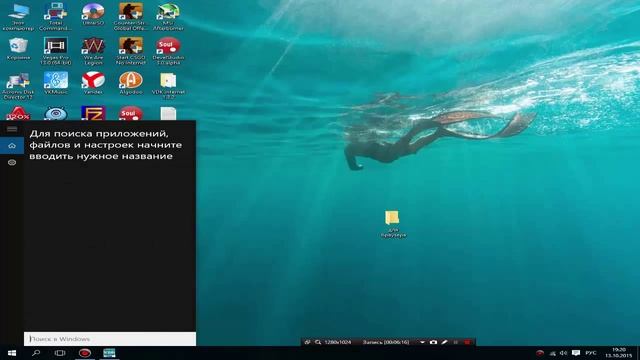Launch the Counter-Strike Global Offensive shortcut

131,17
